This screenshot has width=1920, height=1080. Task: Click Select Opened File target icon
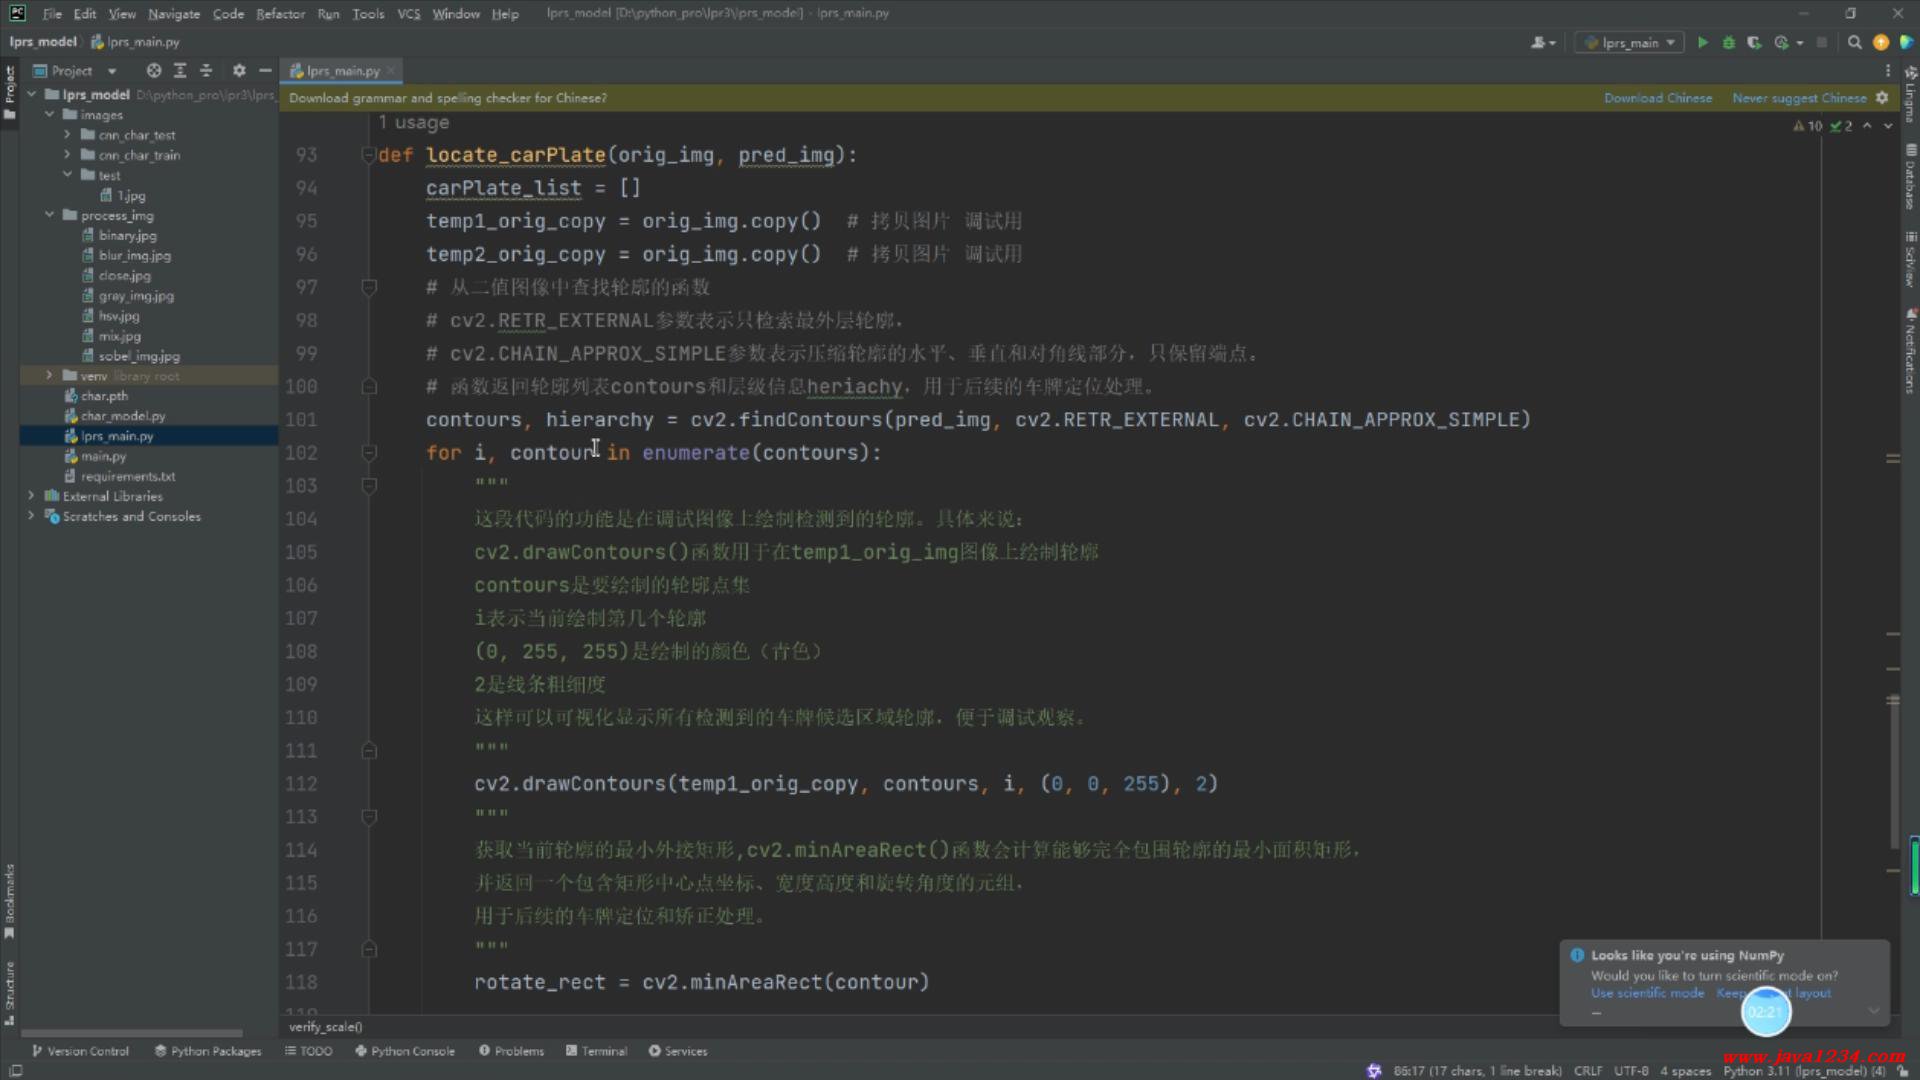tap(153, 71)
